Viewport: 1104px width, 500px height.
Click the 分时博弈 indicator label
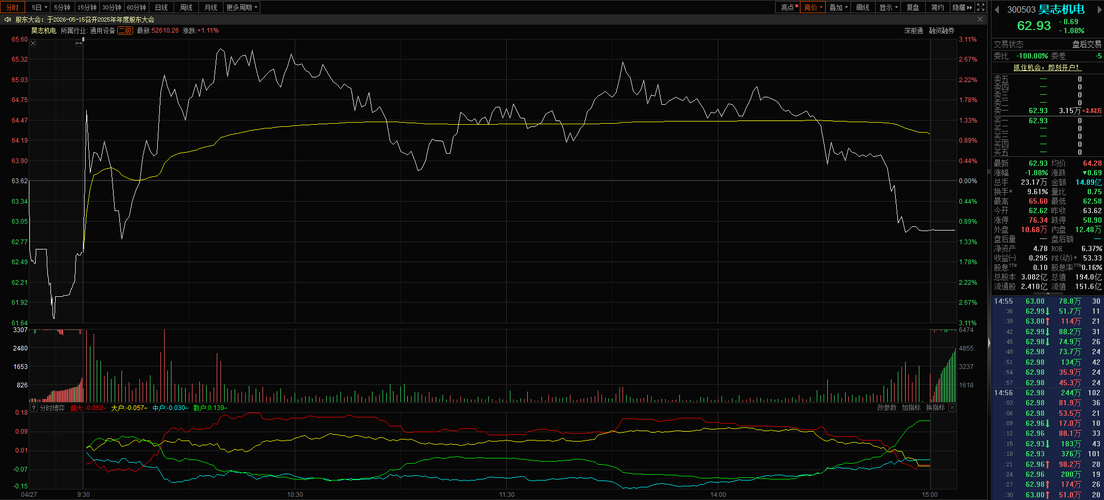click(52, 408)
